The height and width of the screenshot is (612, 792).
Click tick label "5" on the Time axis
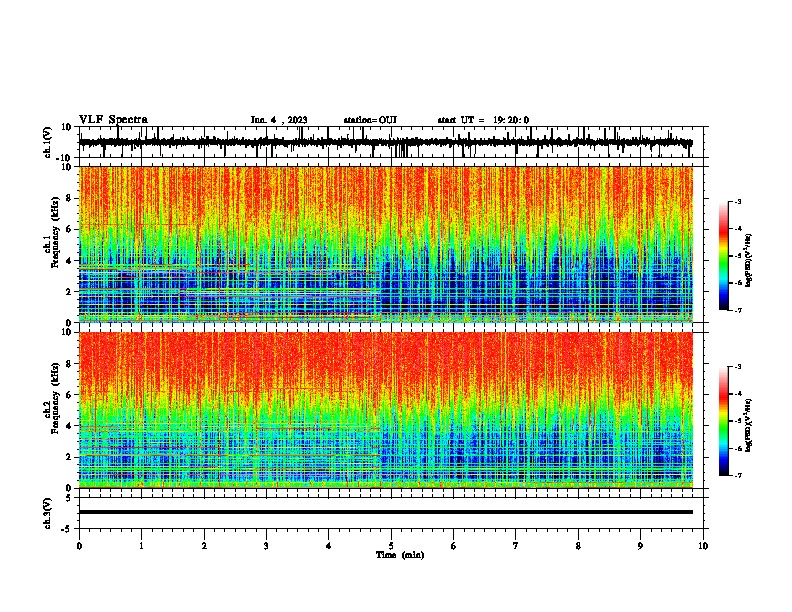(391, 546)
